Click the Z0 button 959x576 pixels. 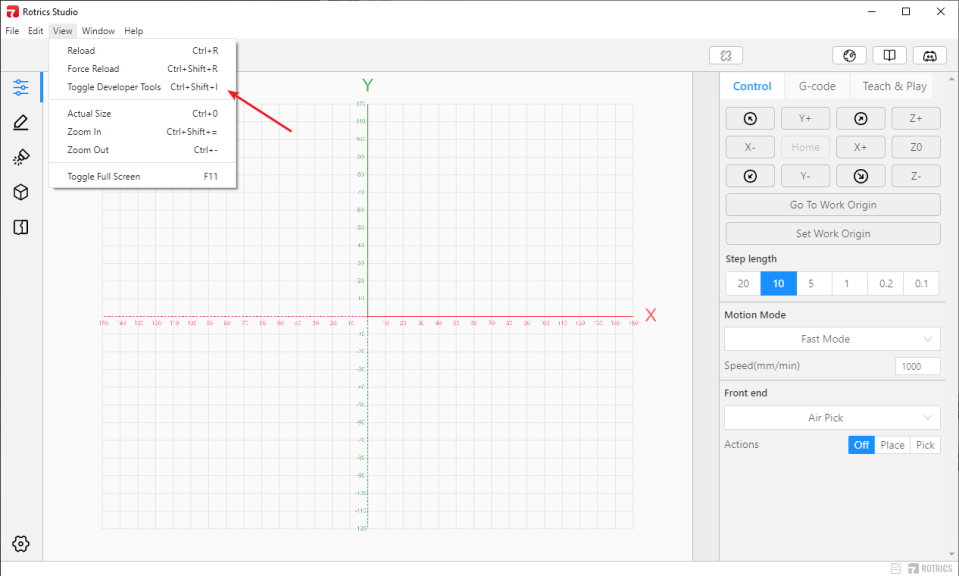click(916, 147)
